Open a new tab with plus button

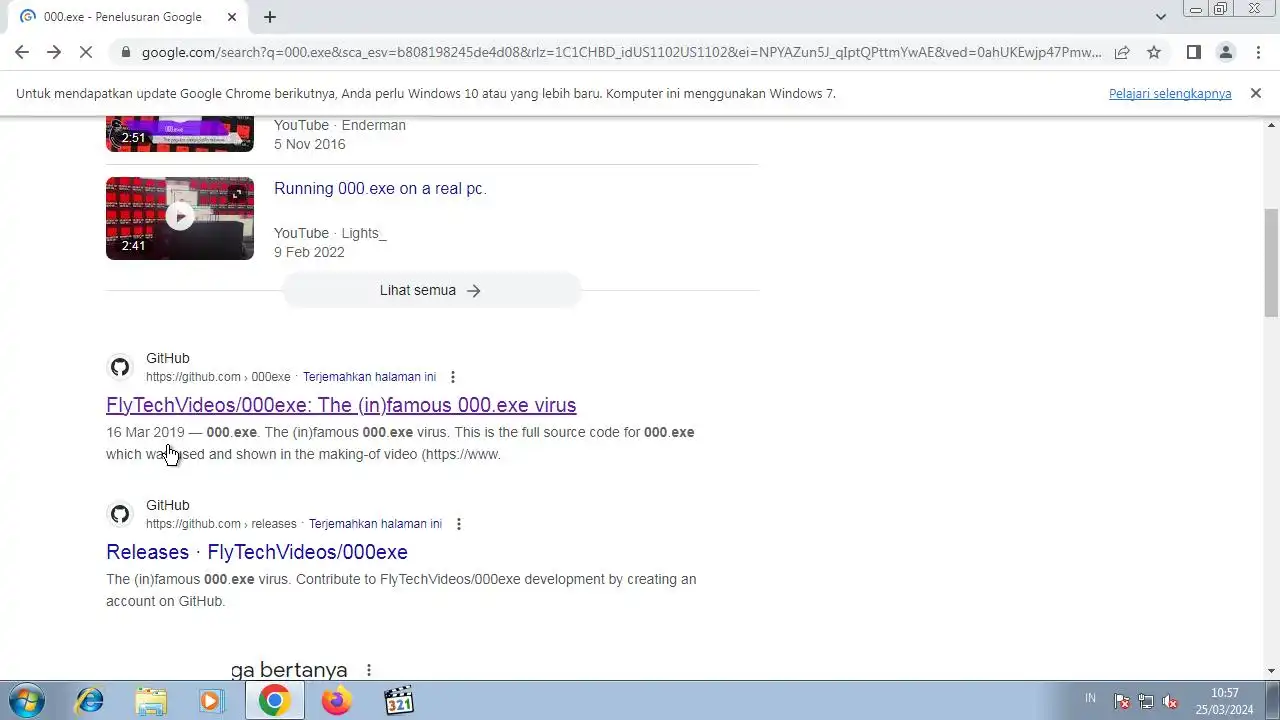click(x=270, y=17)
